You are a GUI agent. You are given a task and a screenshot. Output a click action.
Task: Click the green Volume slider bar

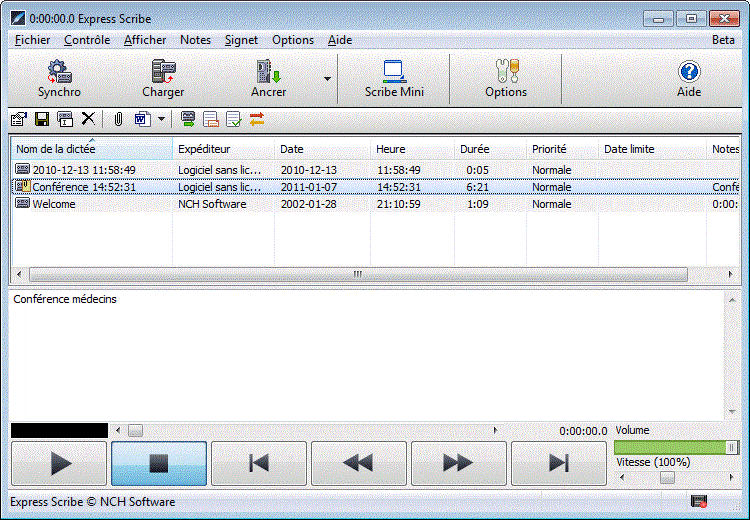pos(676,447)
